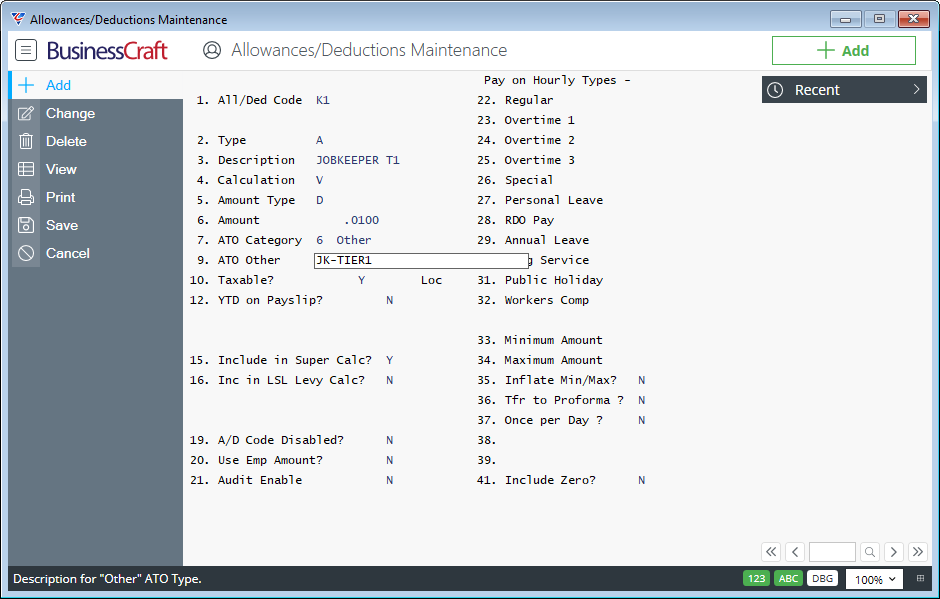Click the Amount Type value D

[x=320, y=200]
